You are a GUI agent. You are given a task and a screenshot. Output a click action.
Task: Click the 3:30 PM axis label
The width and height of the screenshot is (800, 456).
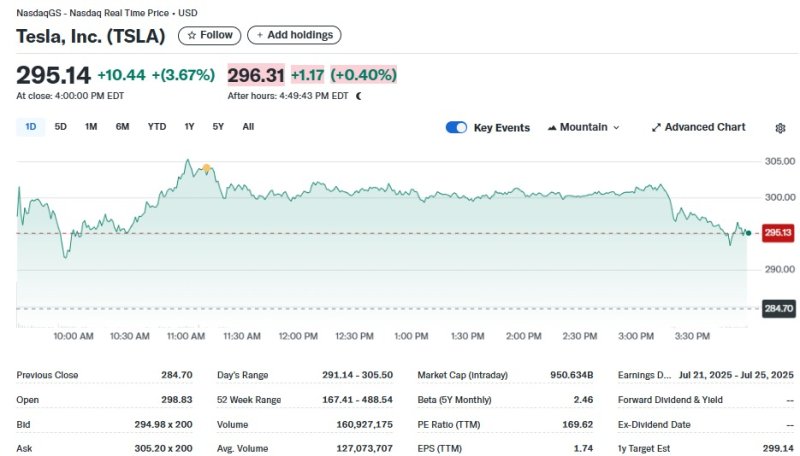click(692, 337)
